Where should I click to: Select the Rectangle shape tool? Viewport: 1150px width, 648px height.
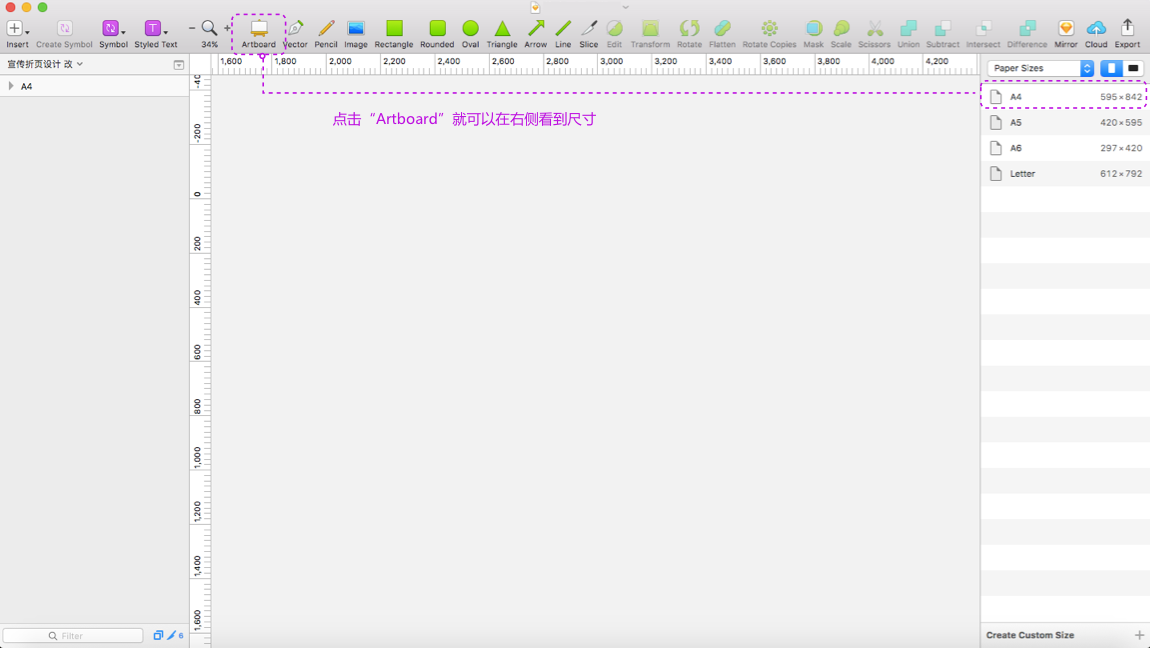[394, 33]
